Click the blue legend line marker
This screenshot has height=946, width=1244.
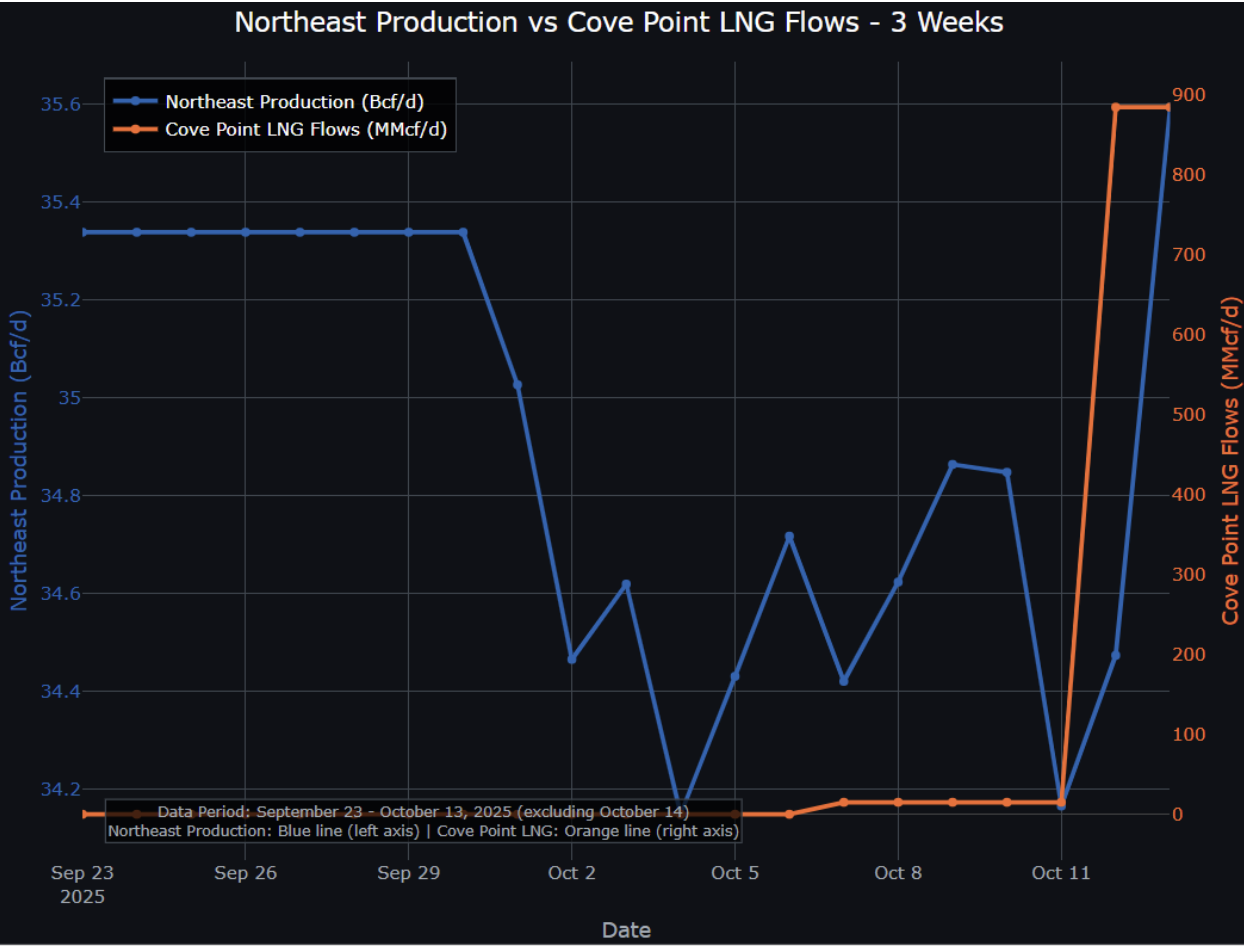[x=135, y=101]
